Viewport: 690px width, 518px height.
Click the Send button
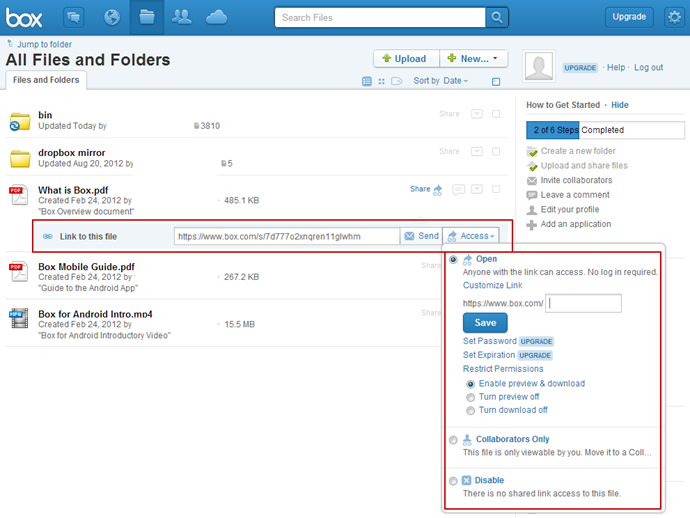click(422, 236)
